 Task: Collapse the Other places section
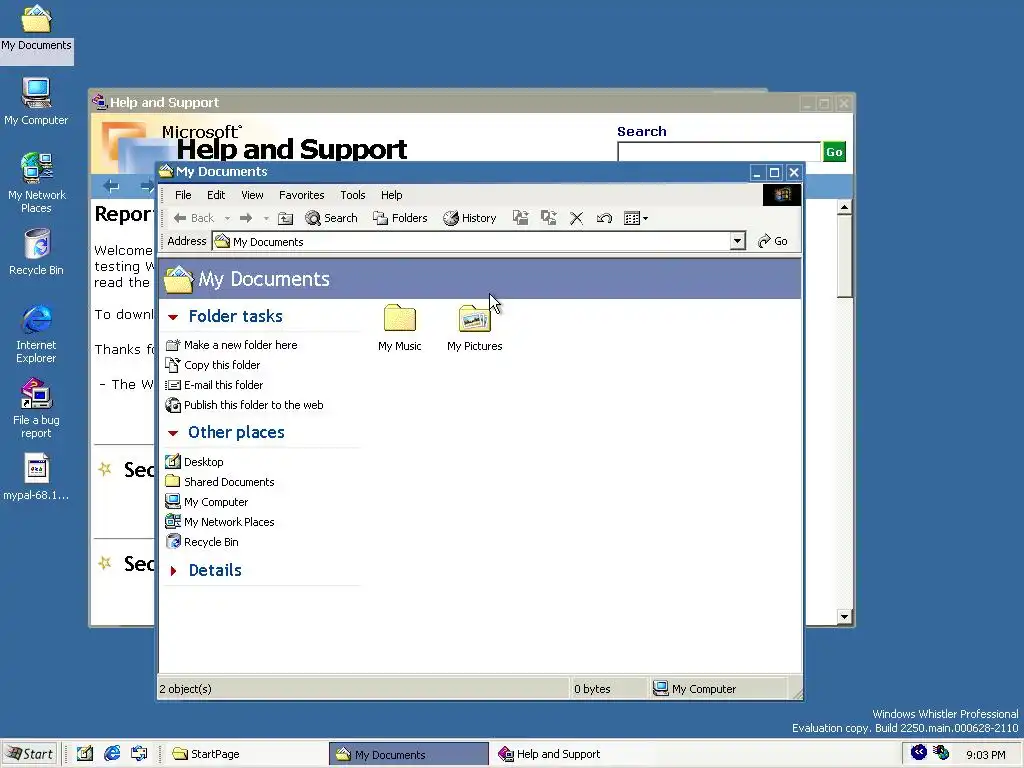(173, 433)
